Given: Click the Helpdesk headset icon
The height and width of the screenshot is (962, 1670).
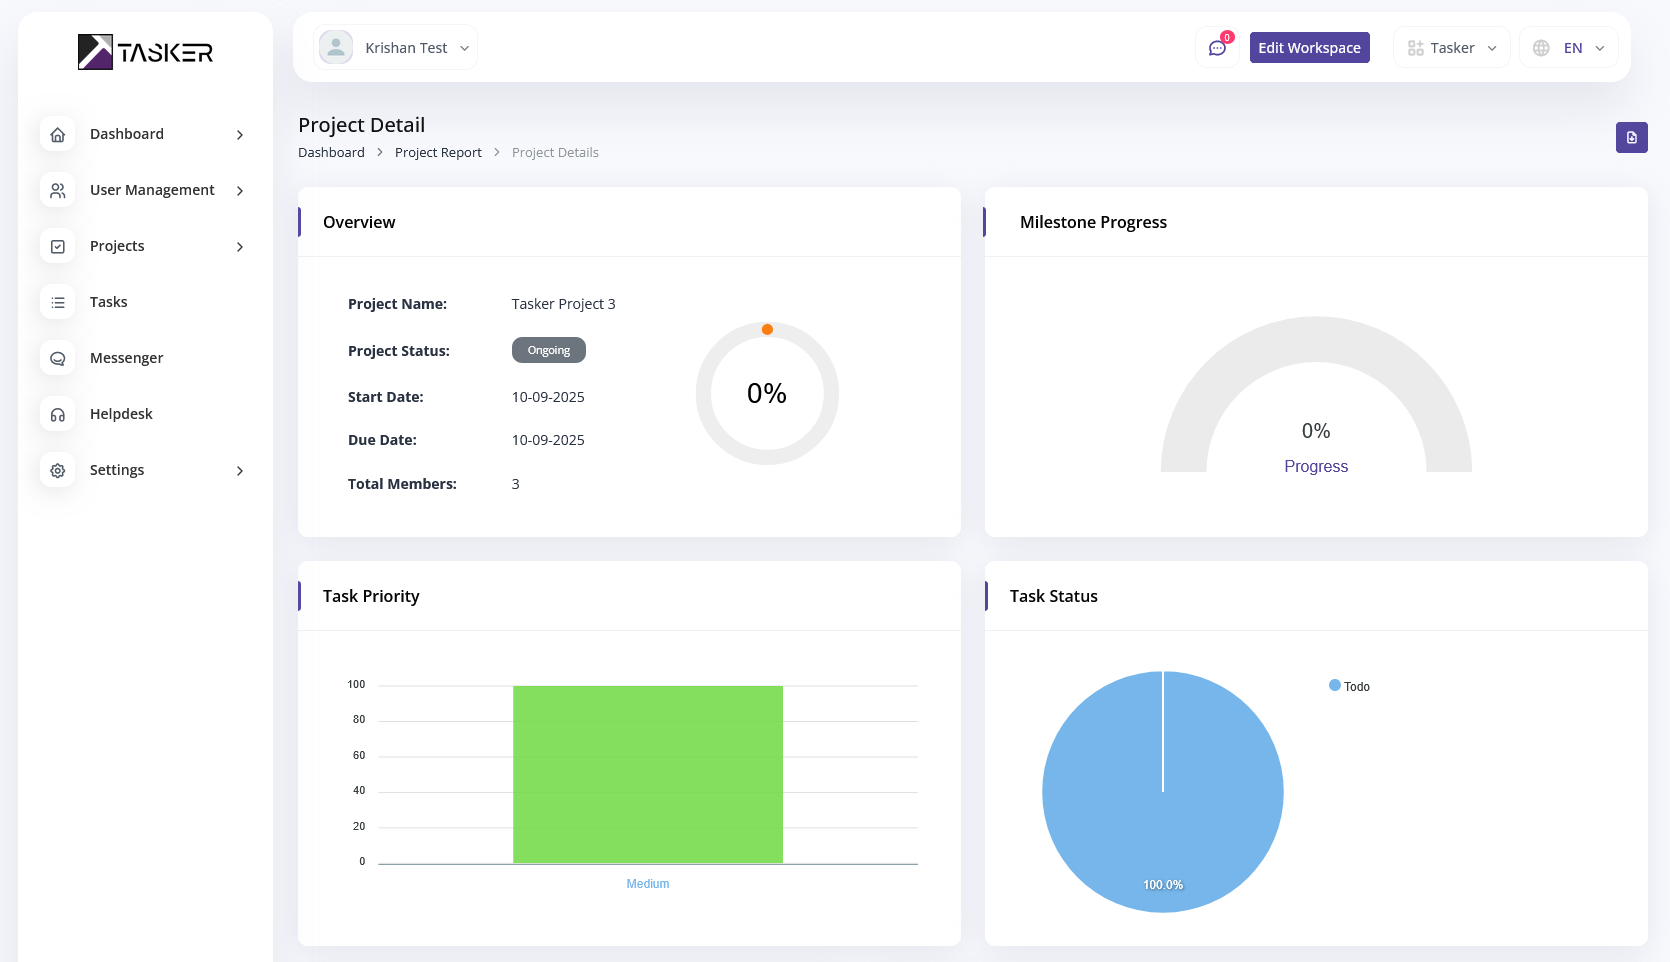Looking at the screenshot, I should tap(58, 415).
